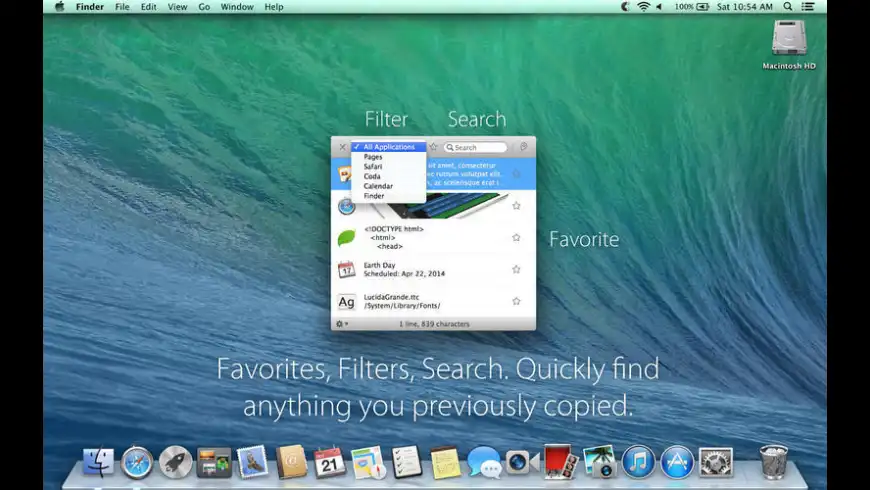Open the File menu
The image size is (870, 490).
[x=122, y=7]
